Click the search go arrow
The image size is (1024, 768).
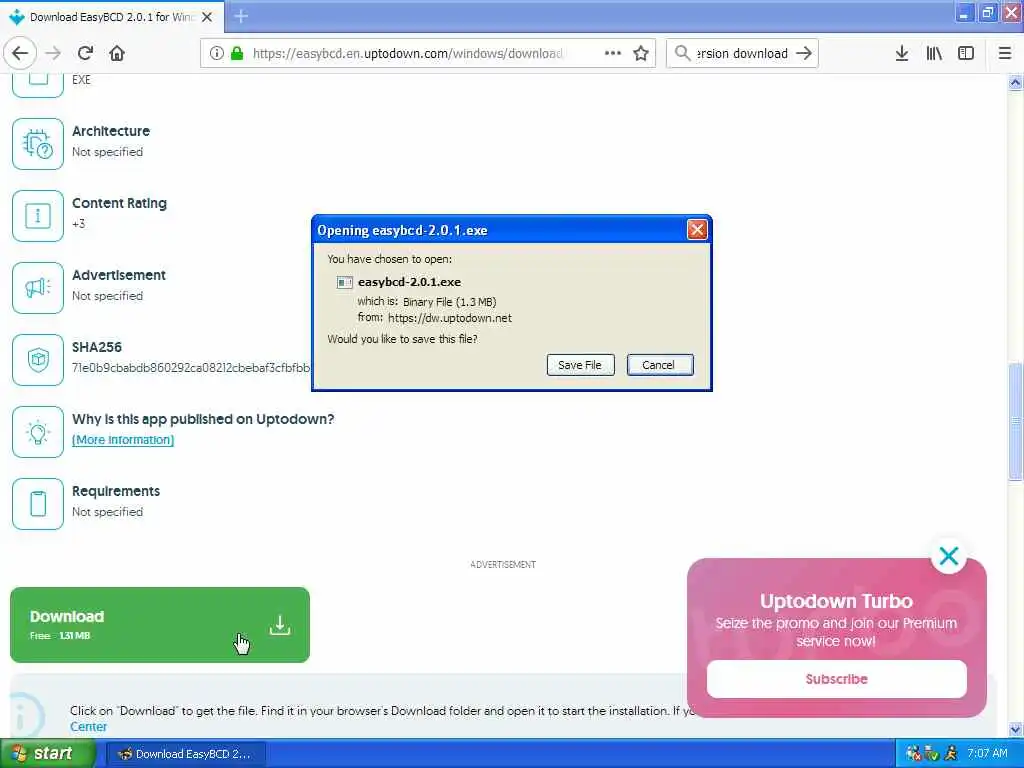click(804, 53)
